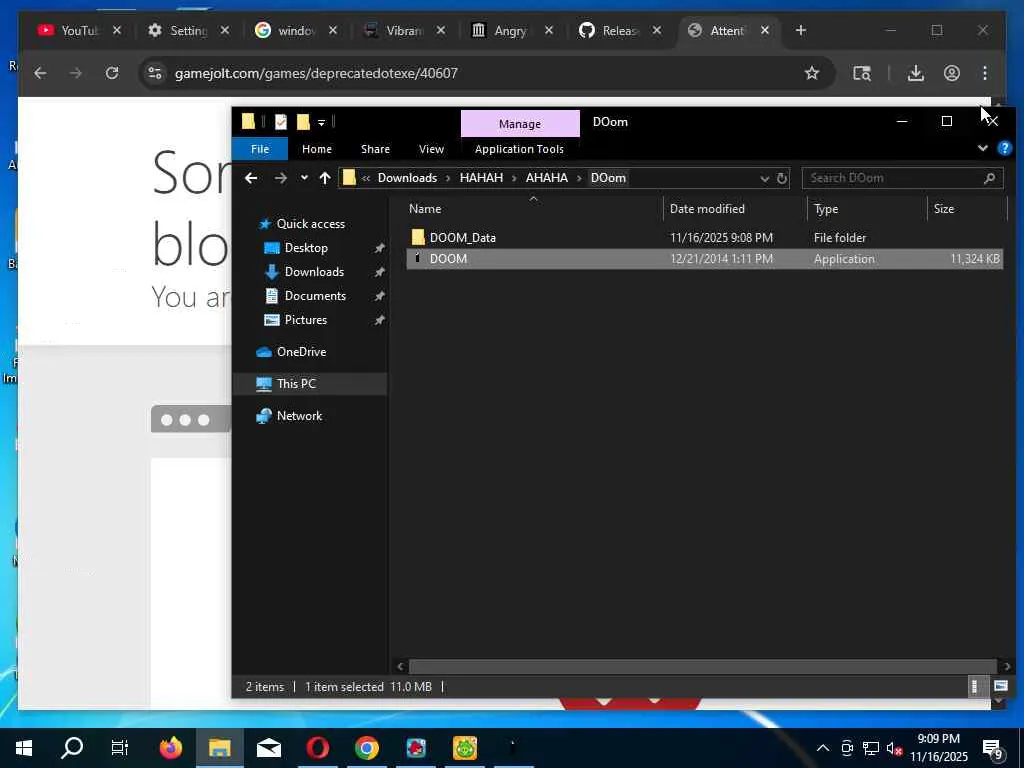Select the Application Tools tab

pyautogui.click(x=519, y=149)
